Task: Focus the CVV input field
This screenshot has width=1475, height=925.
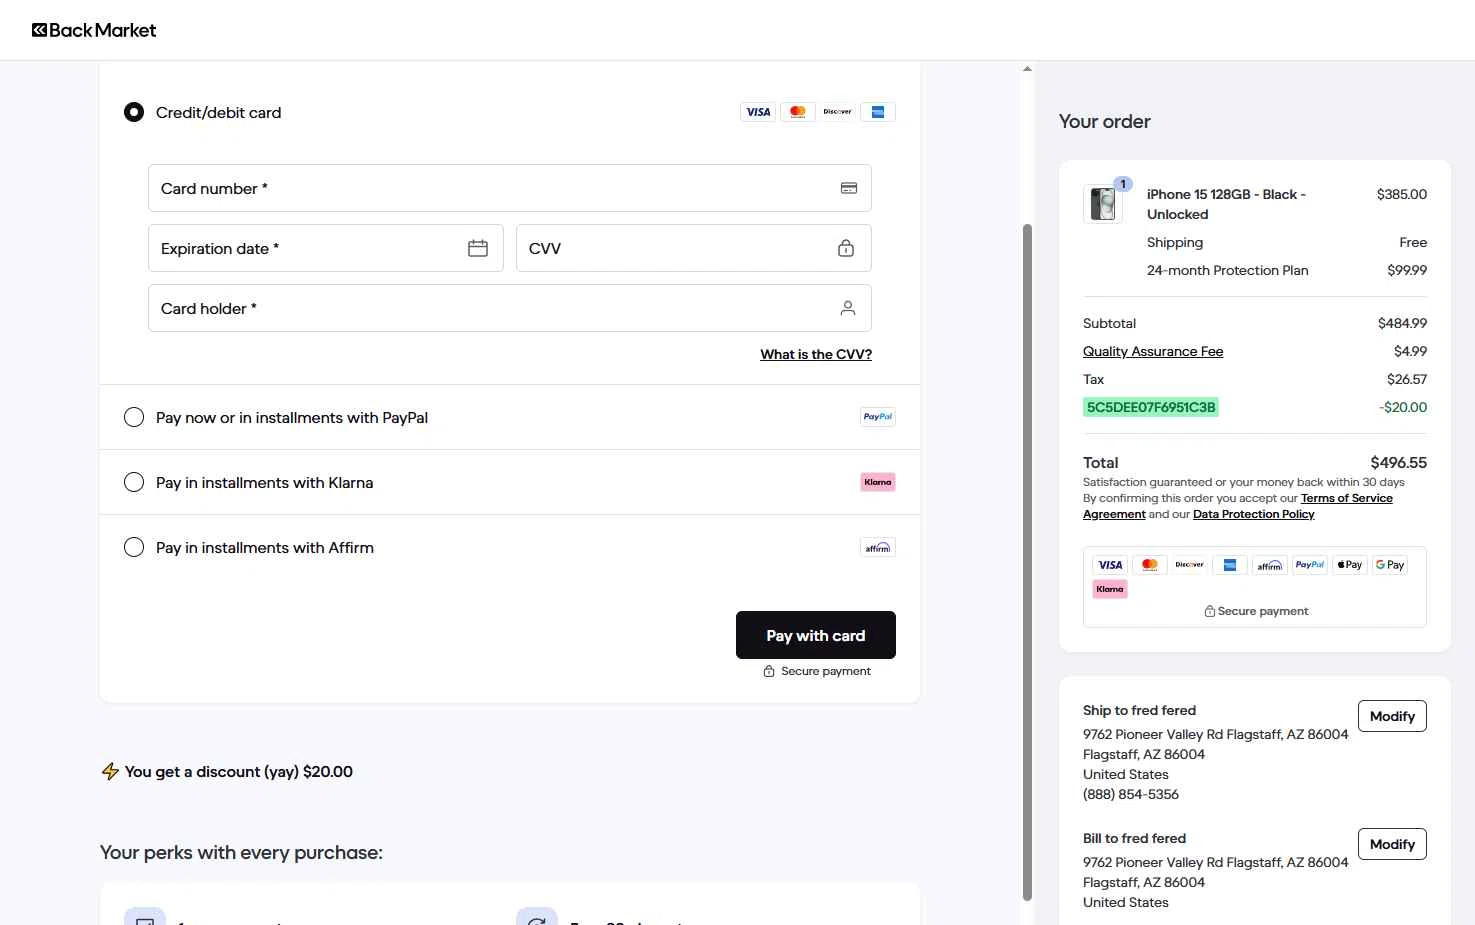Action: click(694, 248)
